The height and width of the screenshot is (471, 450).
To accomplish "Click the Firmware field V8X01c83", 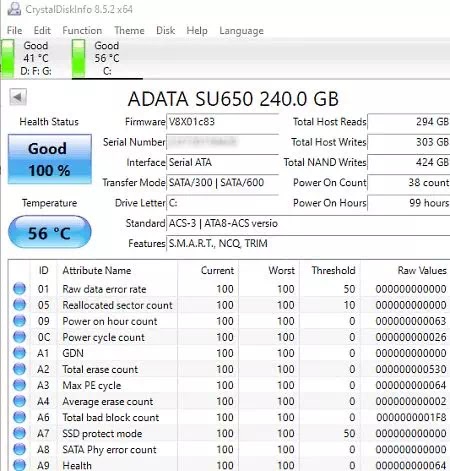I will [x=222, y=122].
